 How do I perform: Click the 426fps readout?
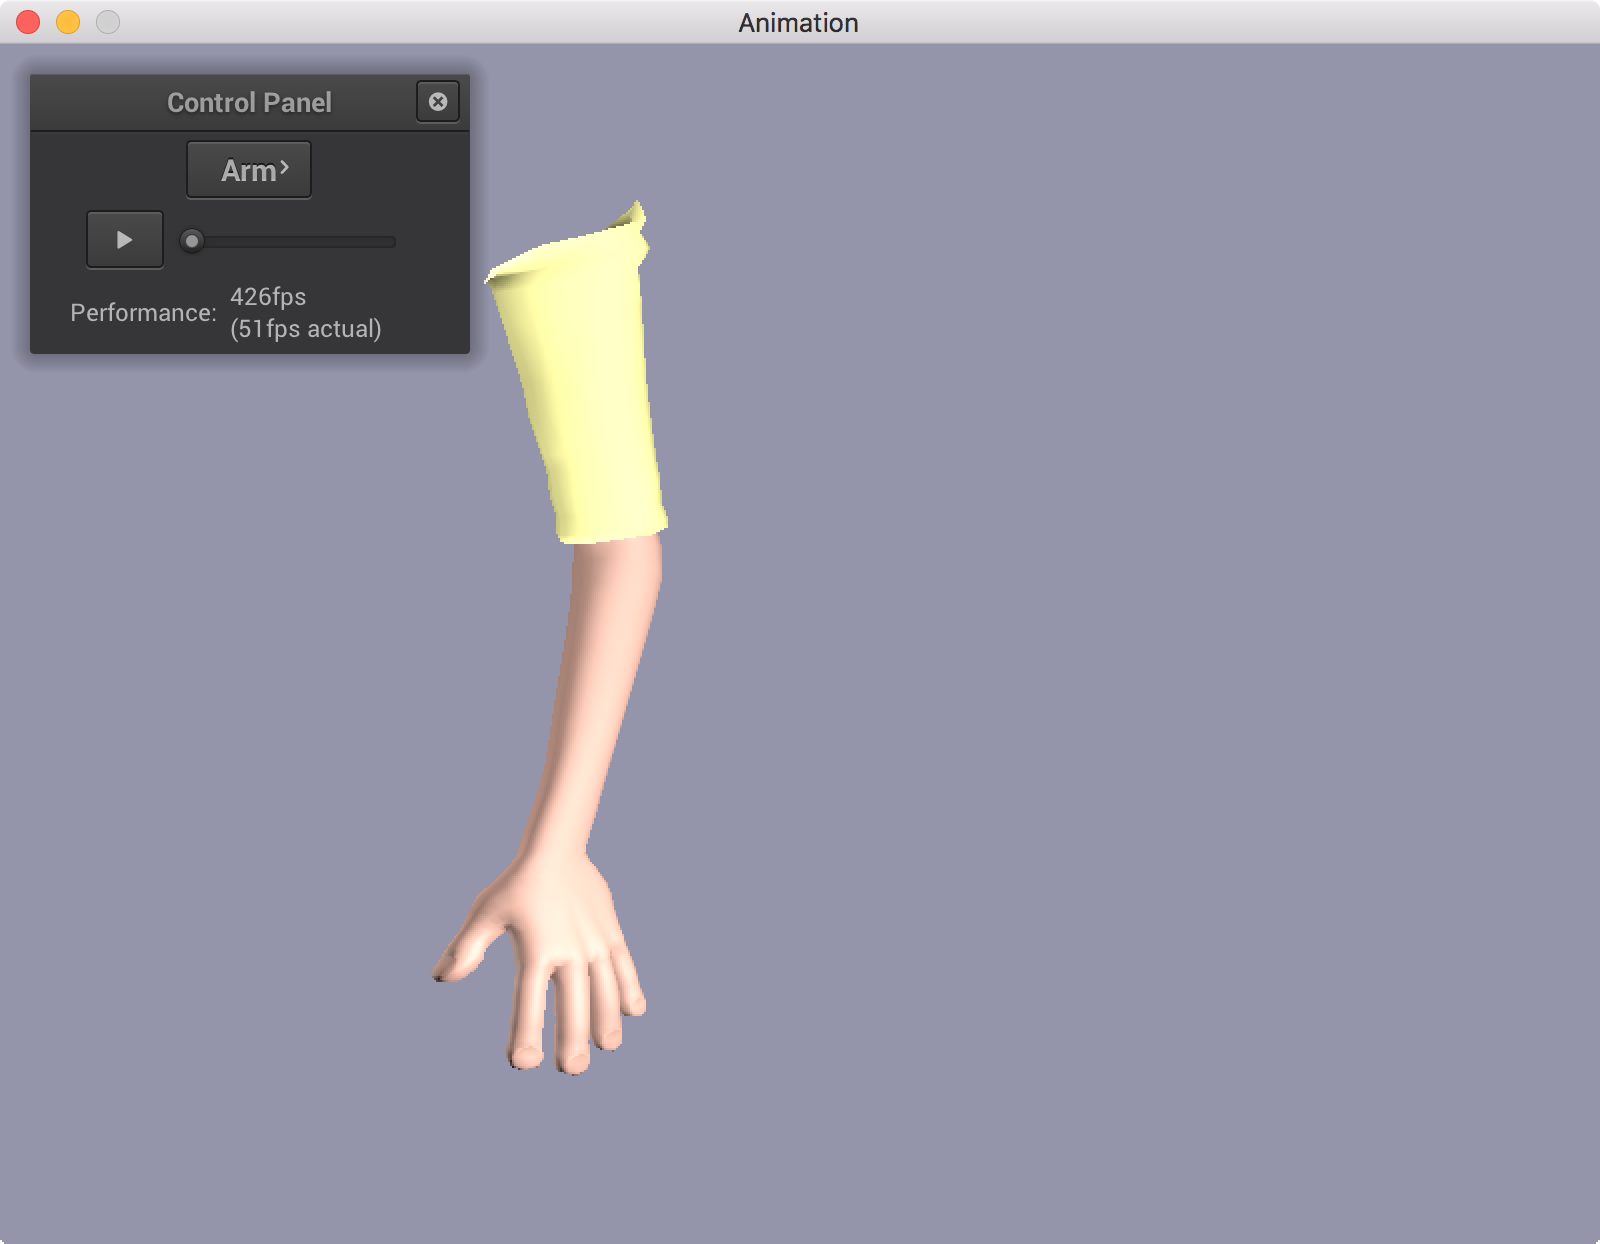click(x=268, y=297)
